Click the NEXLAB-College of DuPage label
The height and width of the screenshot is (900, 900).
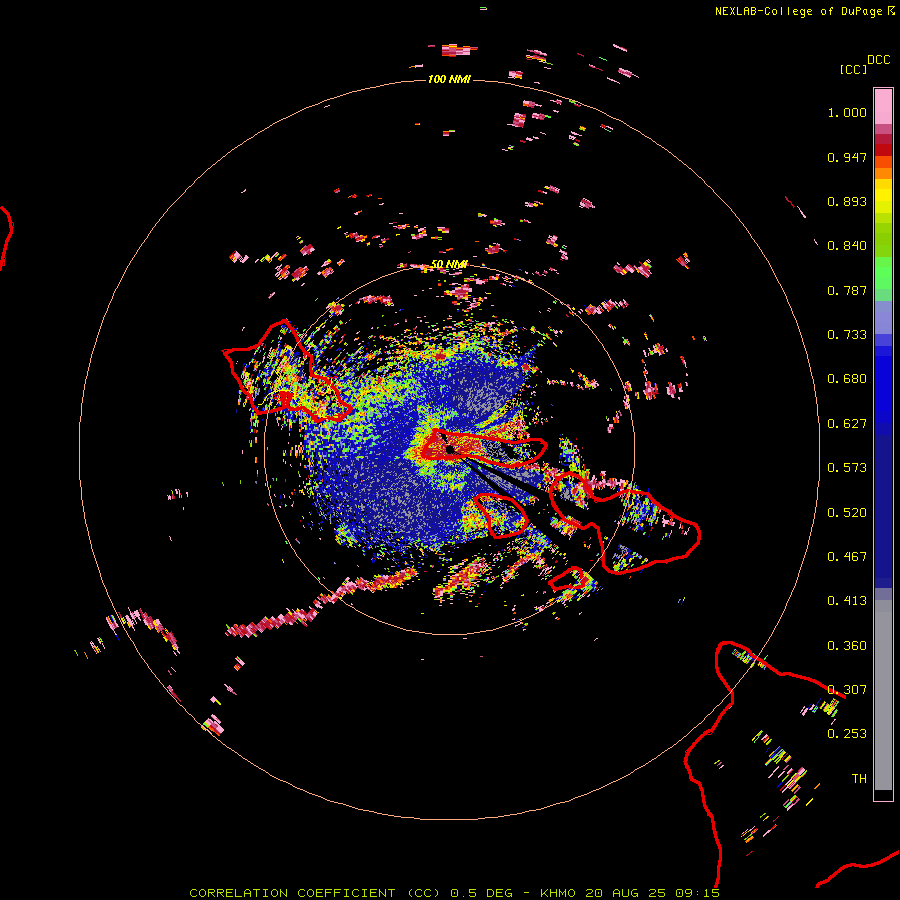tap(798, 11)
